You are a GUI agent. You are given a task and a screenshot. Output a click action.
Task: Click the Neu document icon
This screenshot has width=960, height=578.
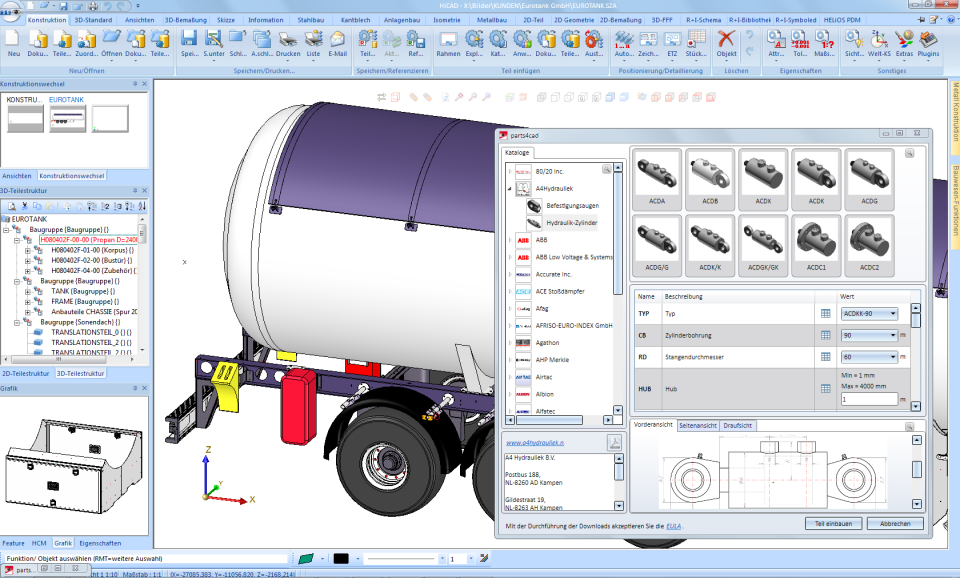tap(13, 40)
